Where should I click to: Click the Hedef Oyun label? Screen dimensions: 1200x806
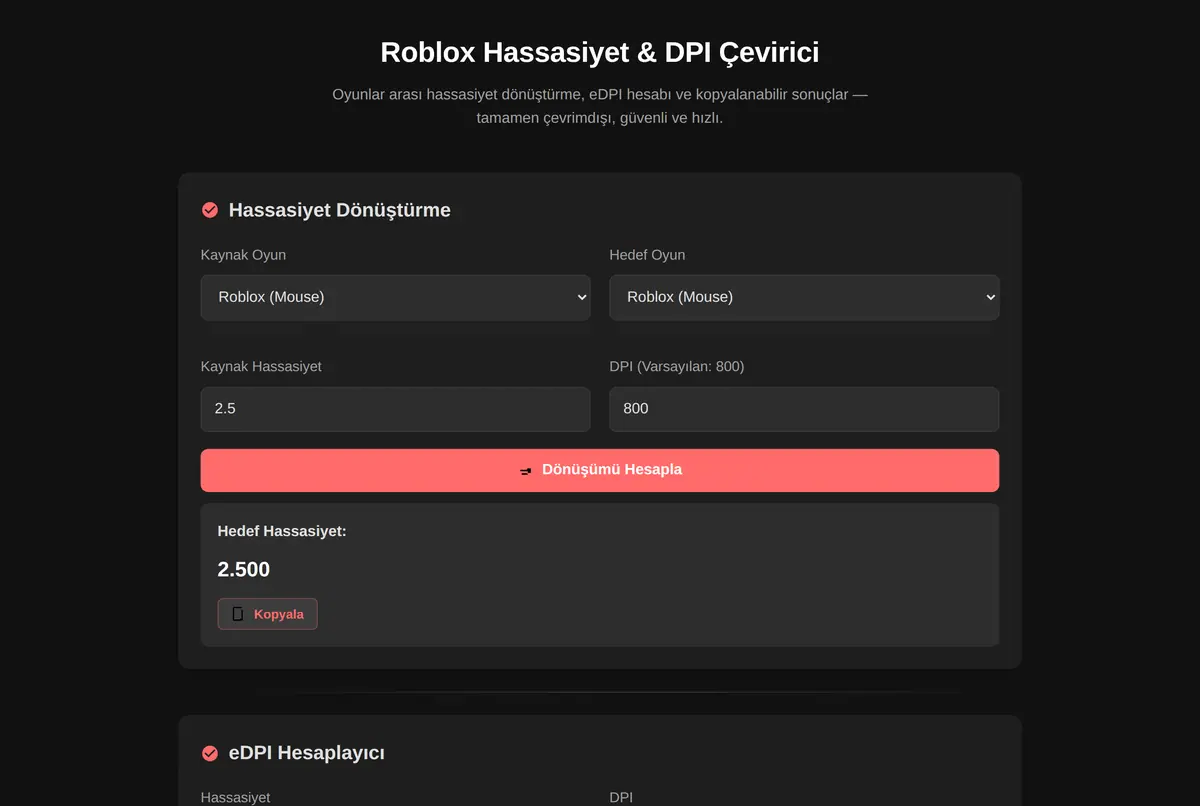(x=647, y=255)
